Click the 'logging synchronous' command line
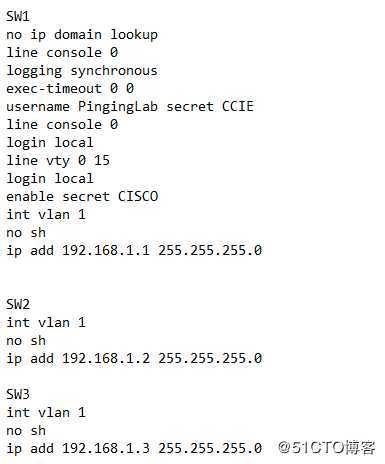 [x=82, y=71]
